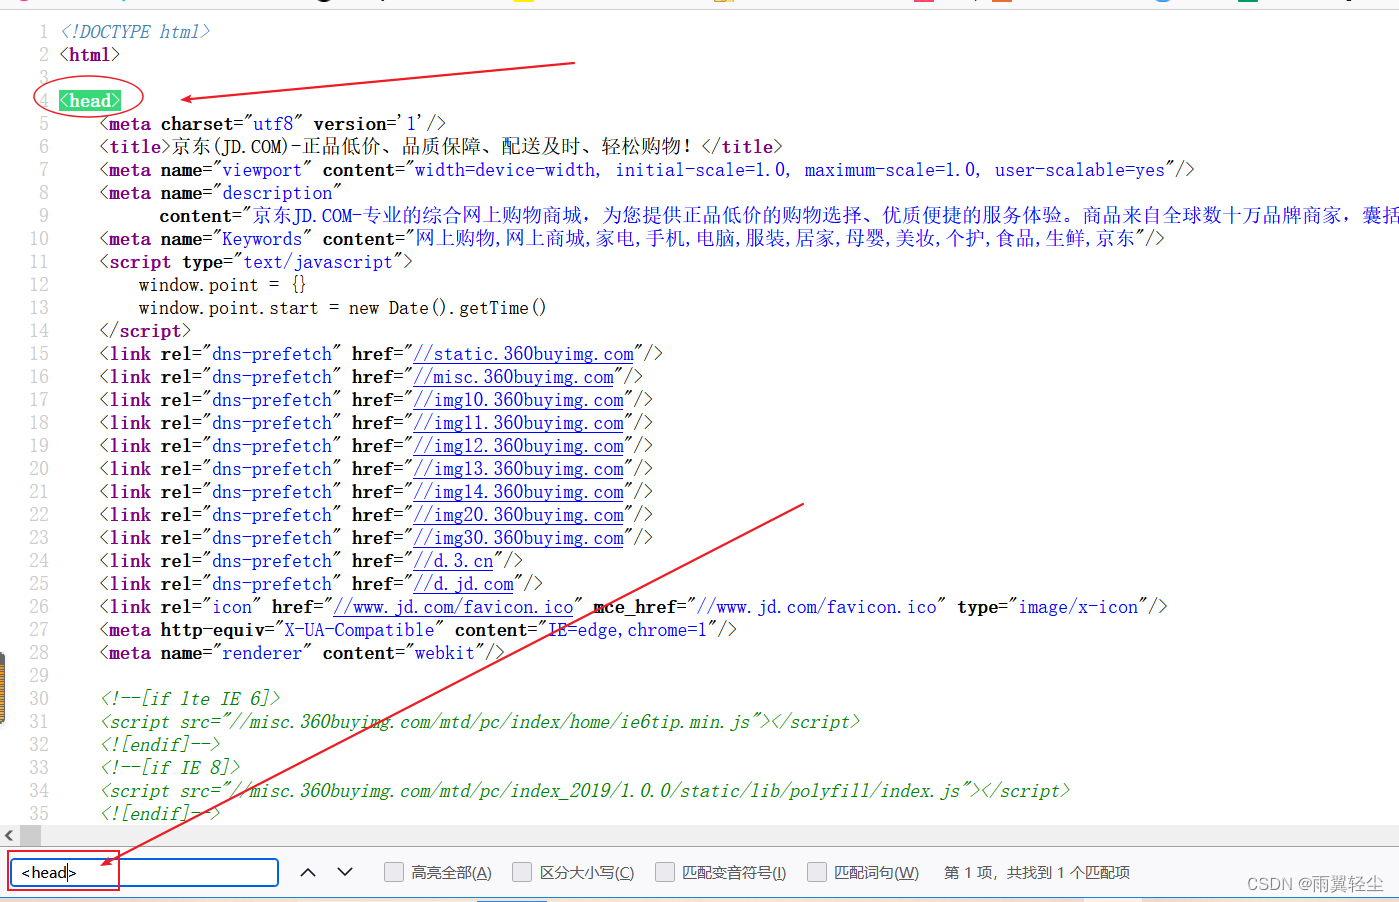Open the img20.360buyimg.com link
Screen dimensions: 1399x902
coord(520,514)
